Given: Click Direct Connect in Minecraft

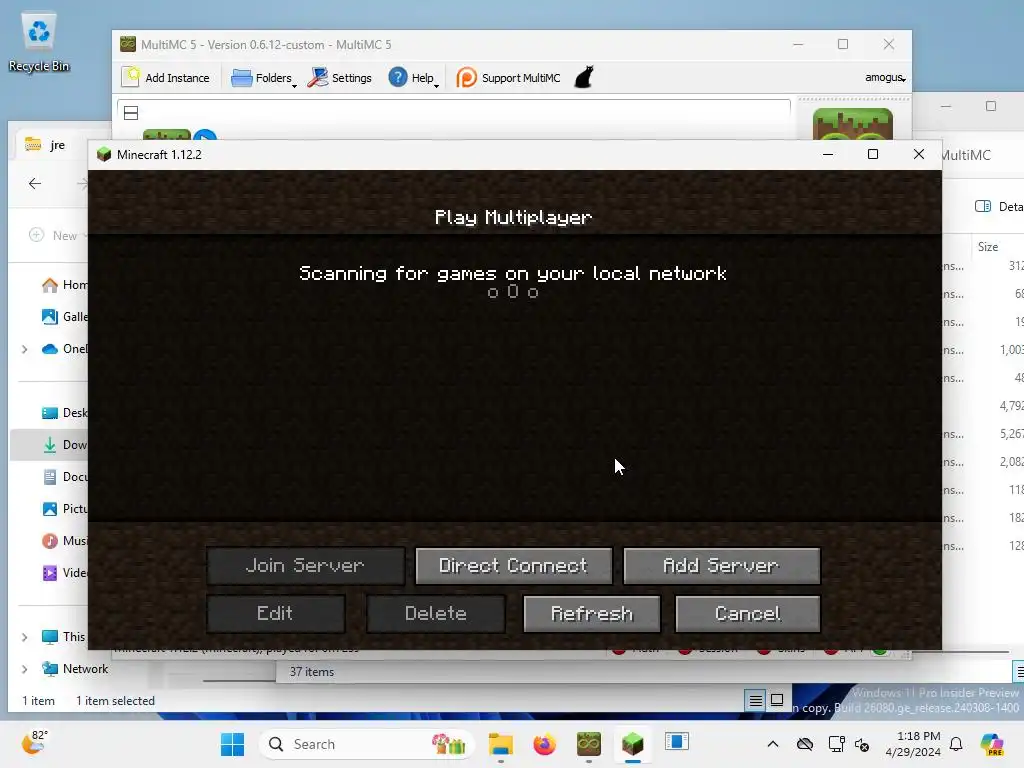Looking at the screenshot, I should coord(513,566).
